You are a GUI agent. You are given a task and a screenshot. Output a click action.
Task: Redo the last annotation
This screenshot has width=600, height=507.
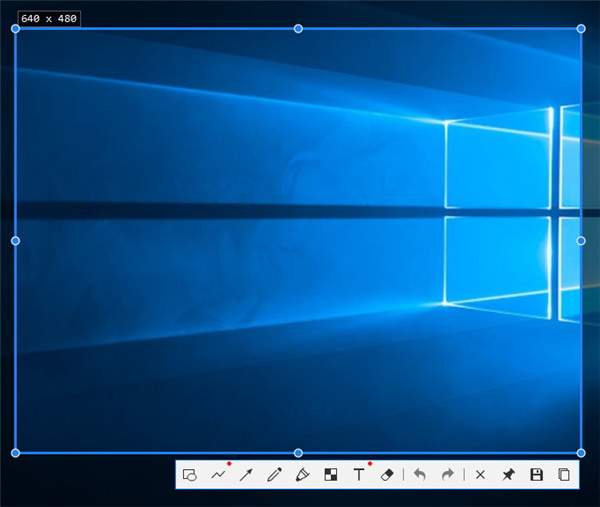pos(447,475)
